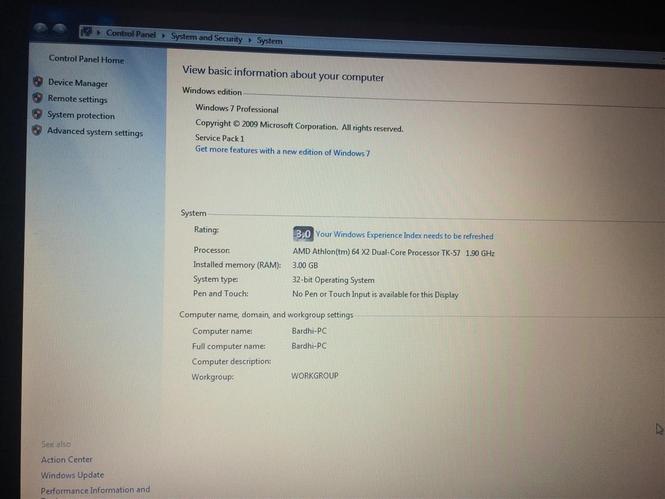Click View basic information about your computer heading
This screenshot has width=665, height=499.
click(283, 73)
